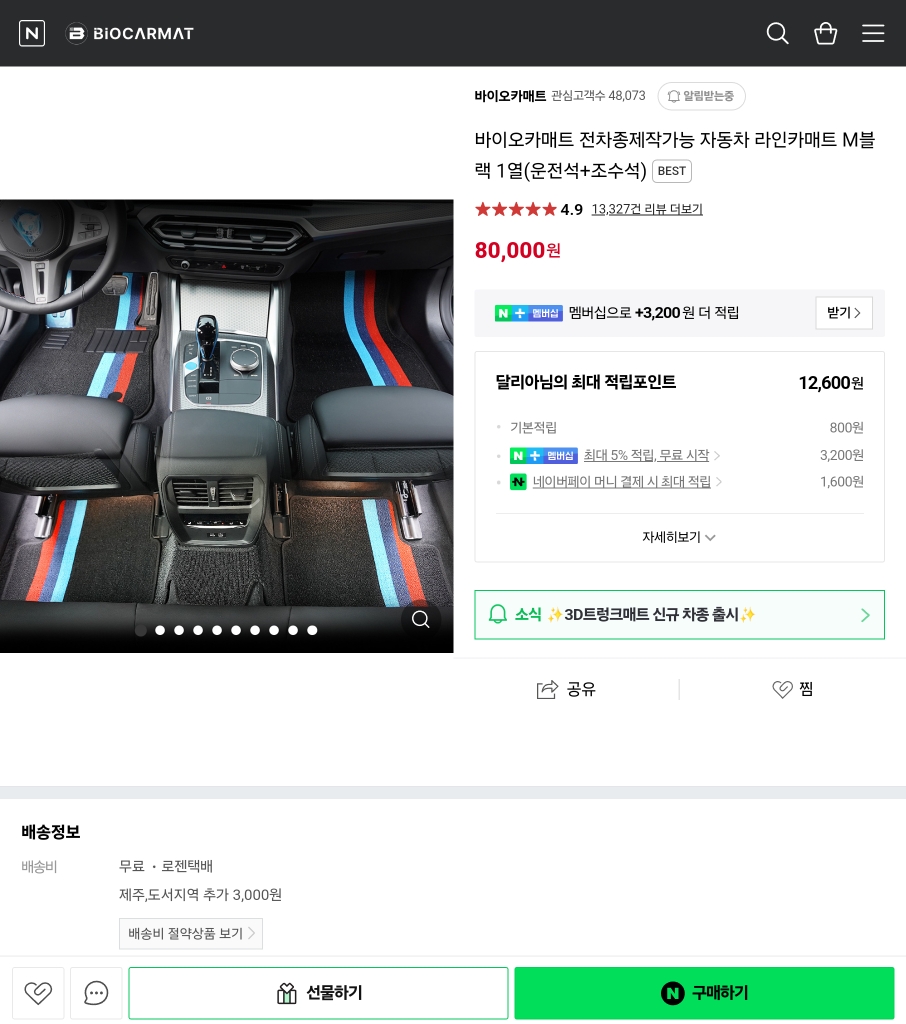906x1024 pixels.
Task: Click the car mat product photo
Action: (227, 426)
